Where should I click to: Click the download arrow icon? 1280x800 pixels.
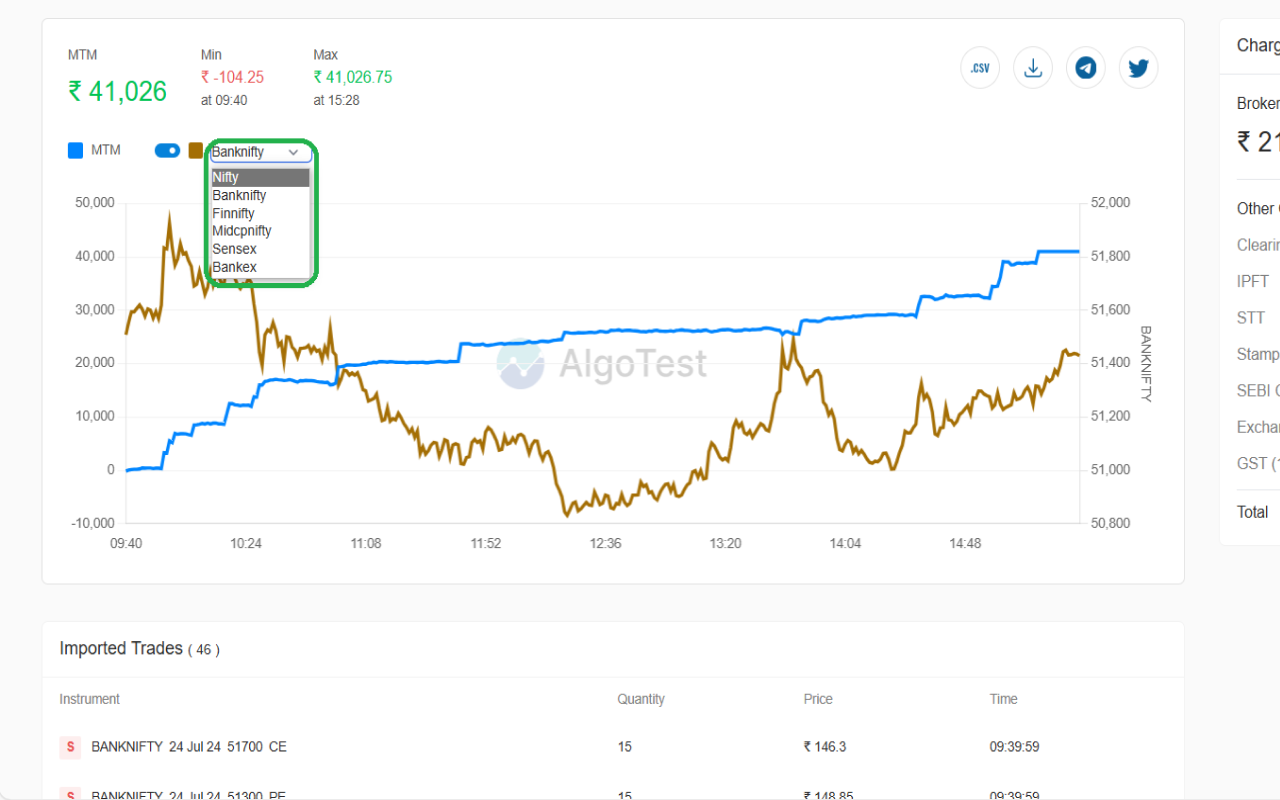pyautogui.click(x=1033, y=68)
